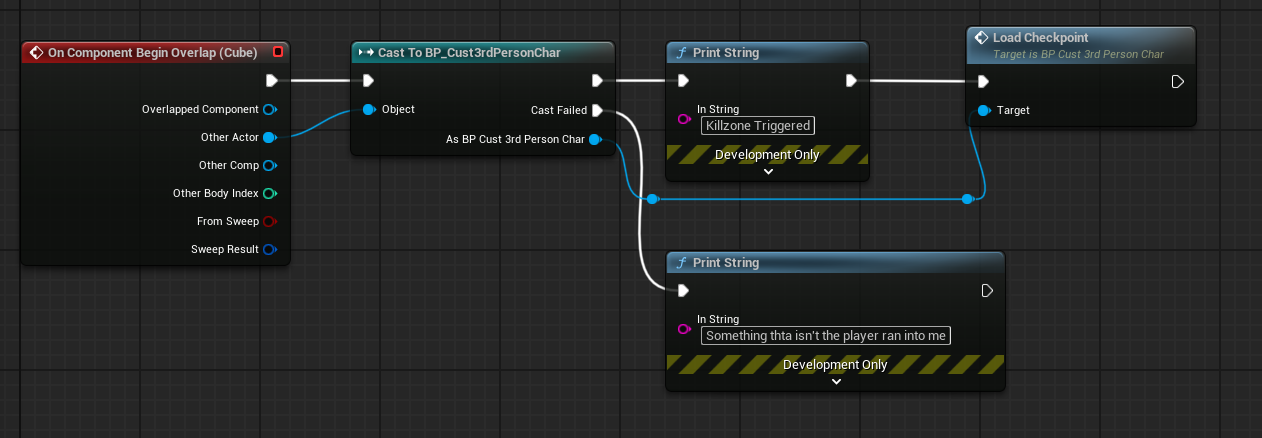Click the 'Other Actor' label

230,137
